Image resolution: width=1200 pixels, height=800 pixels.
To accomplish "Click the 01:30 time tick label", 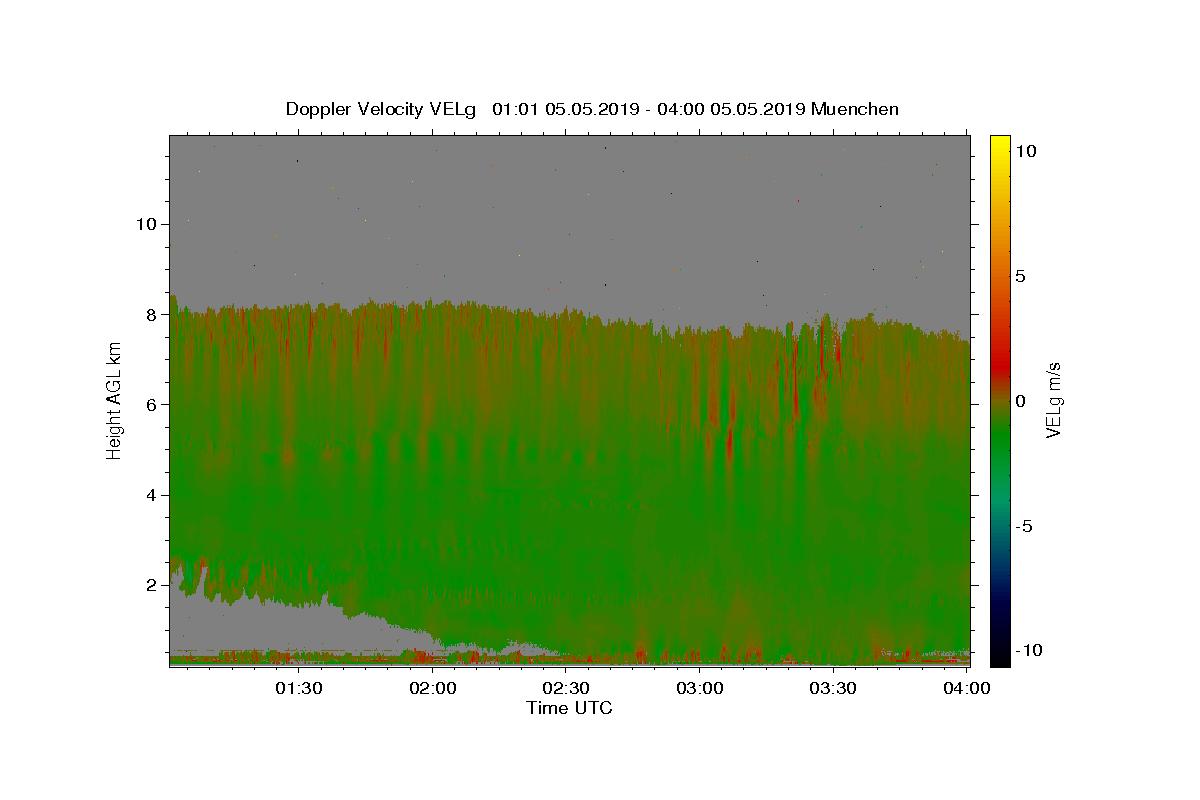I will tap(298, 688).
